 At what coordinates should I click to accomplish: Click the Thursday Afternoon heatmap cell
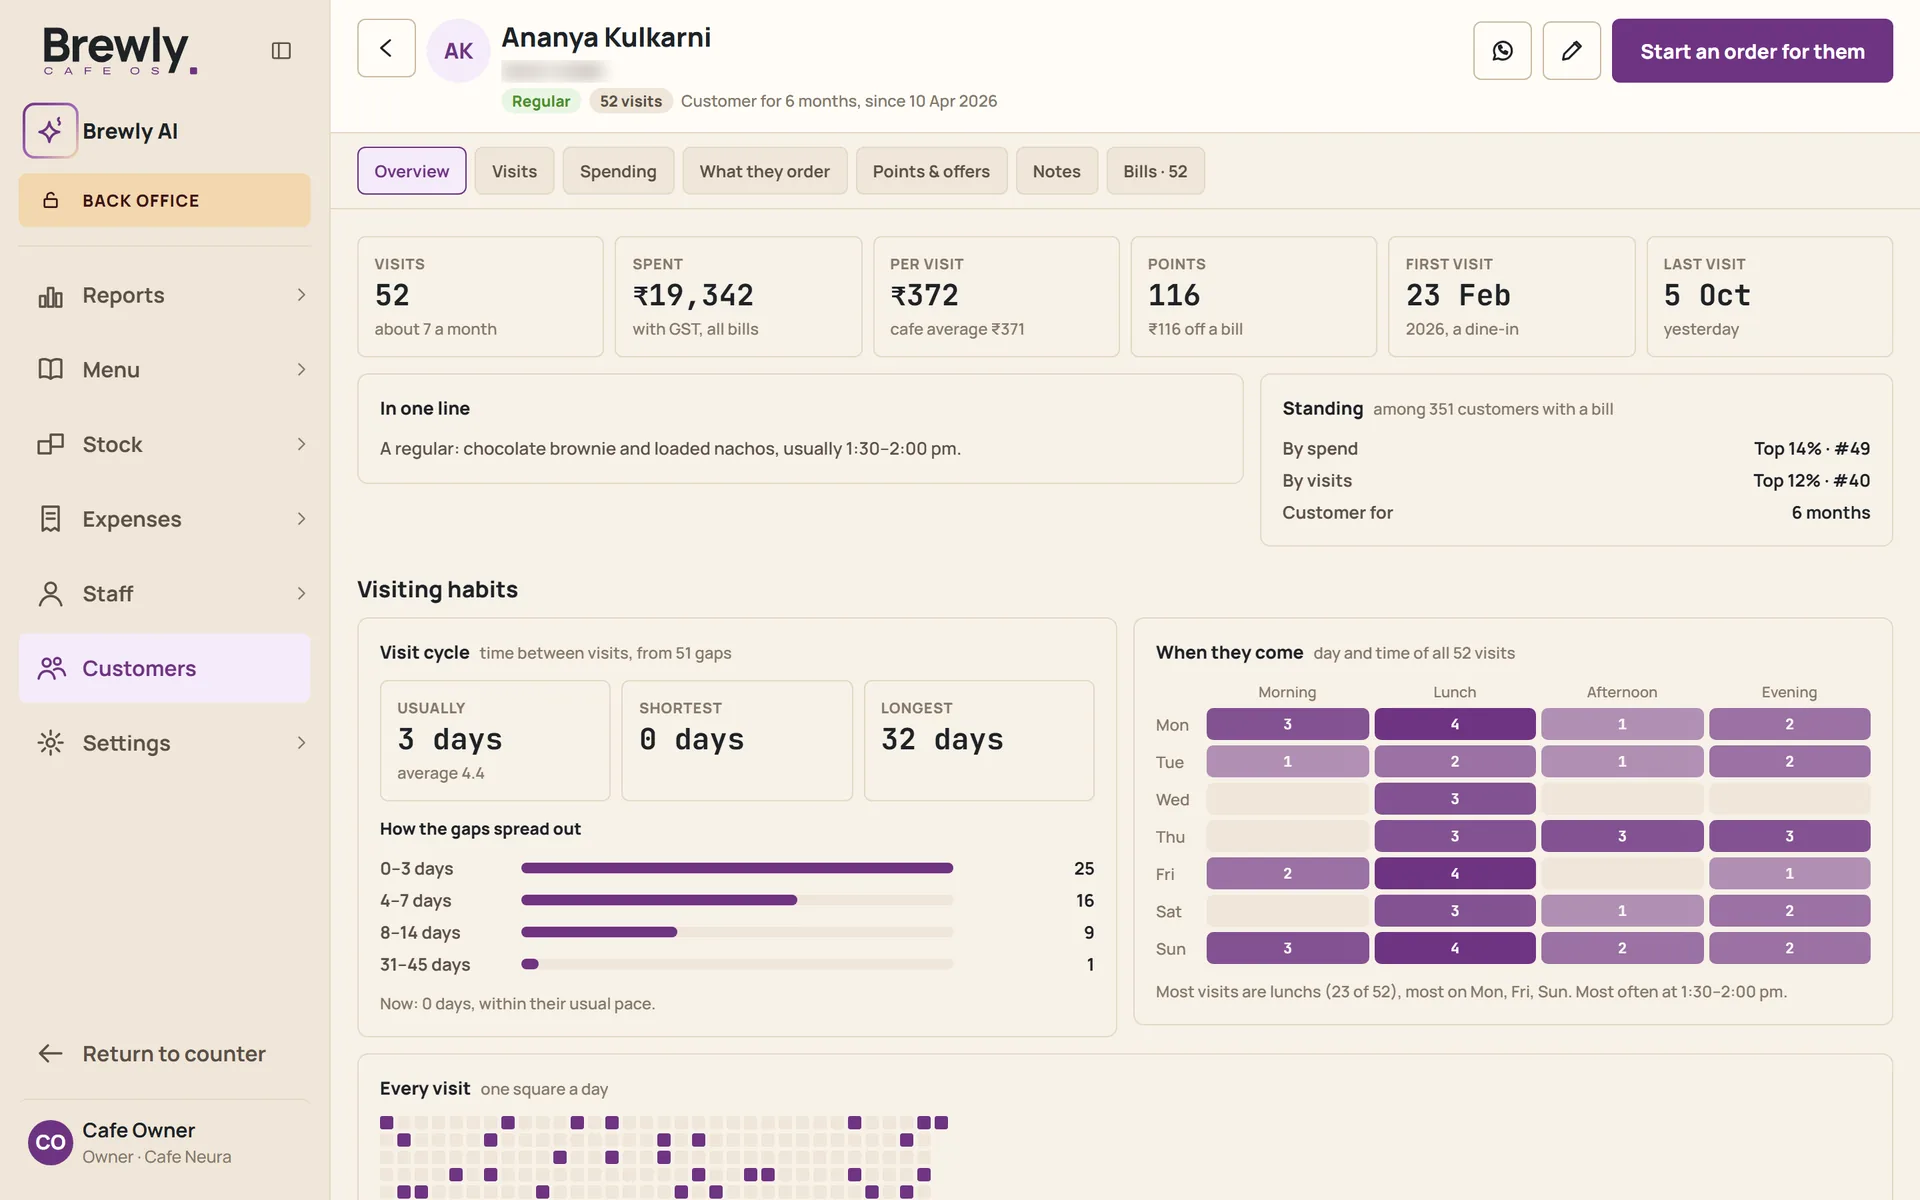pyautogui.click(x=1622, y=836)
